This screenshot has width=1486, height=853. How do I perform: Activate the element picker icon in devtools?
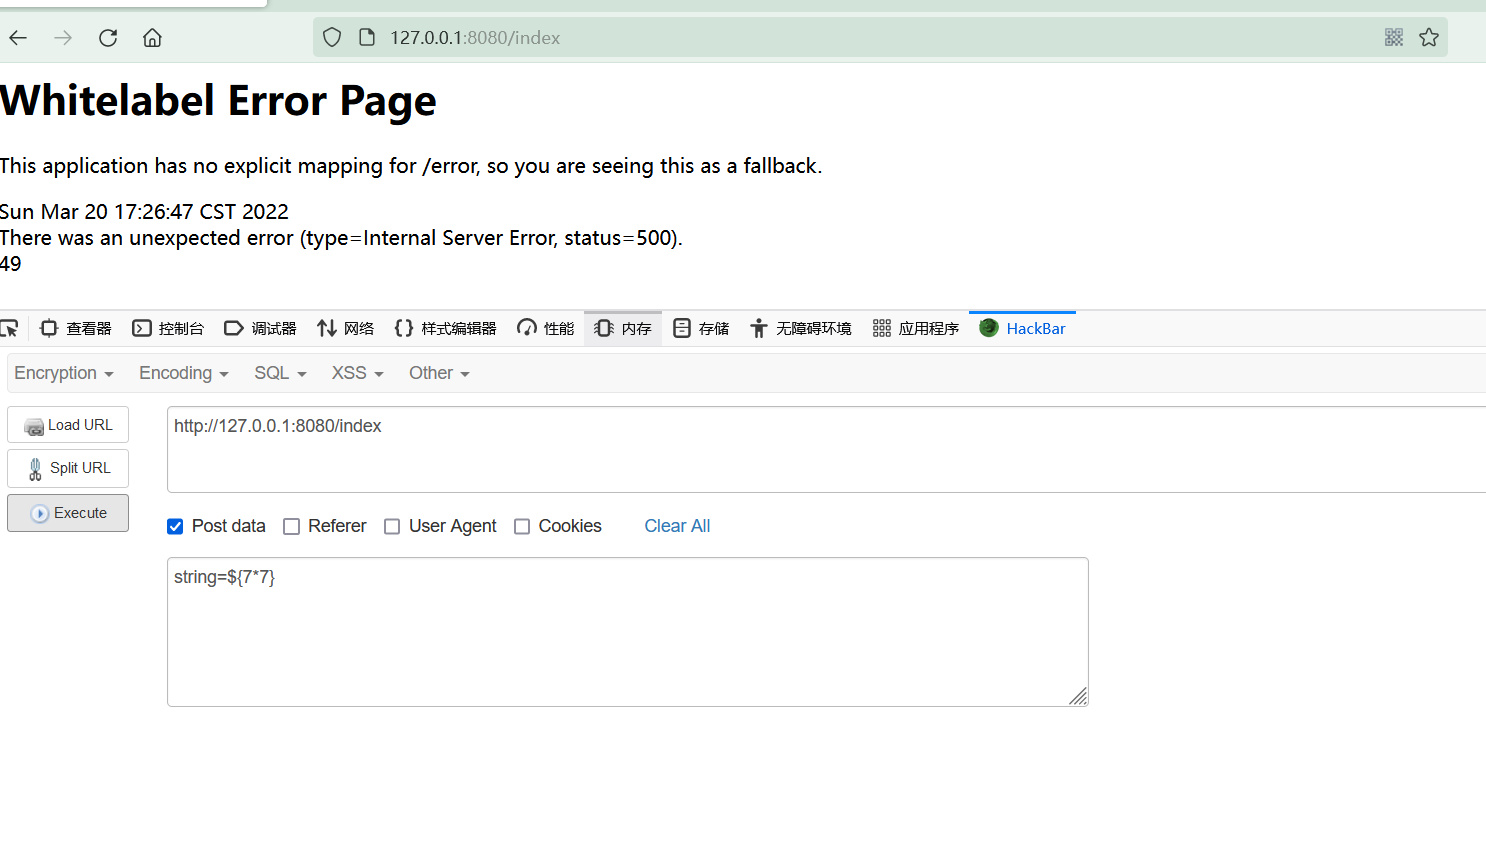tap(10, 328)
